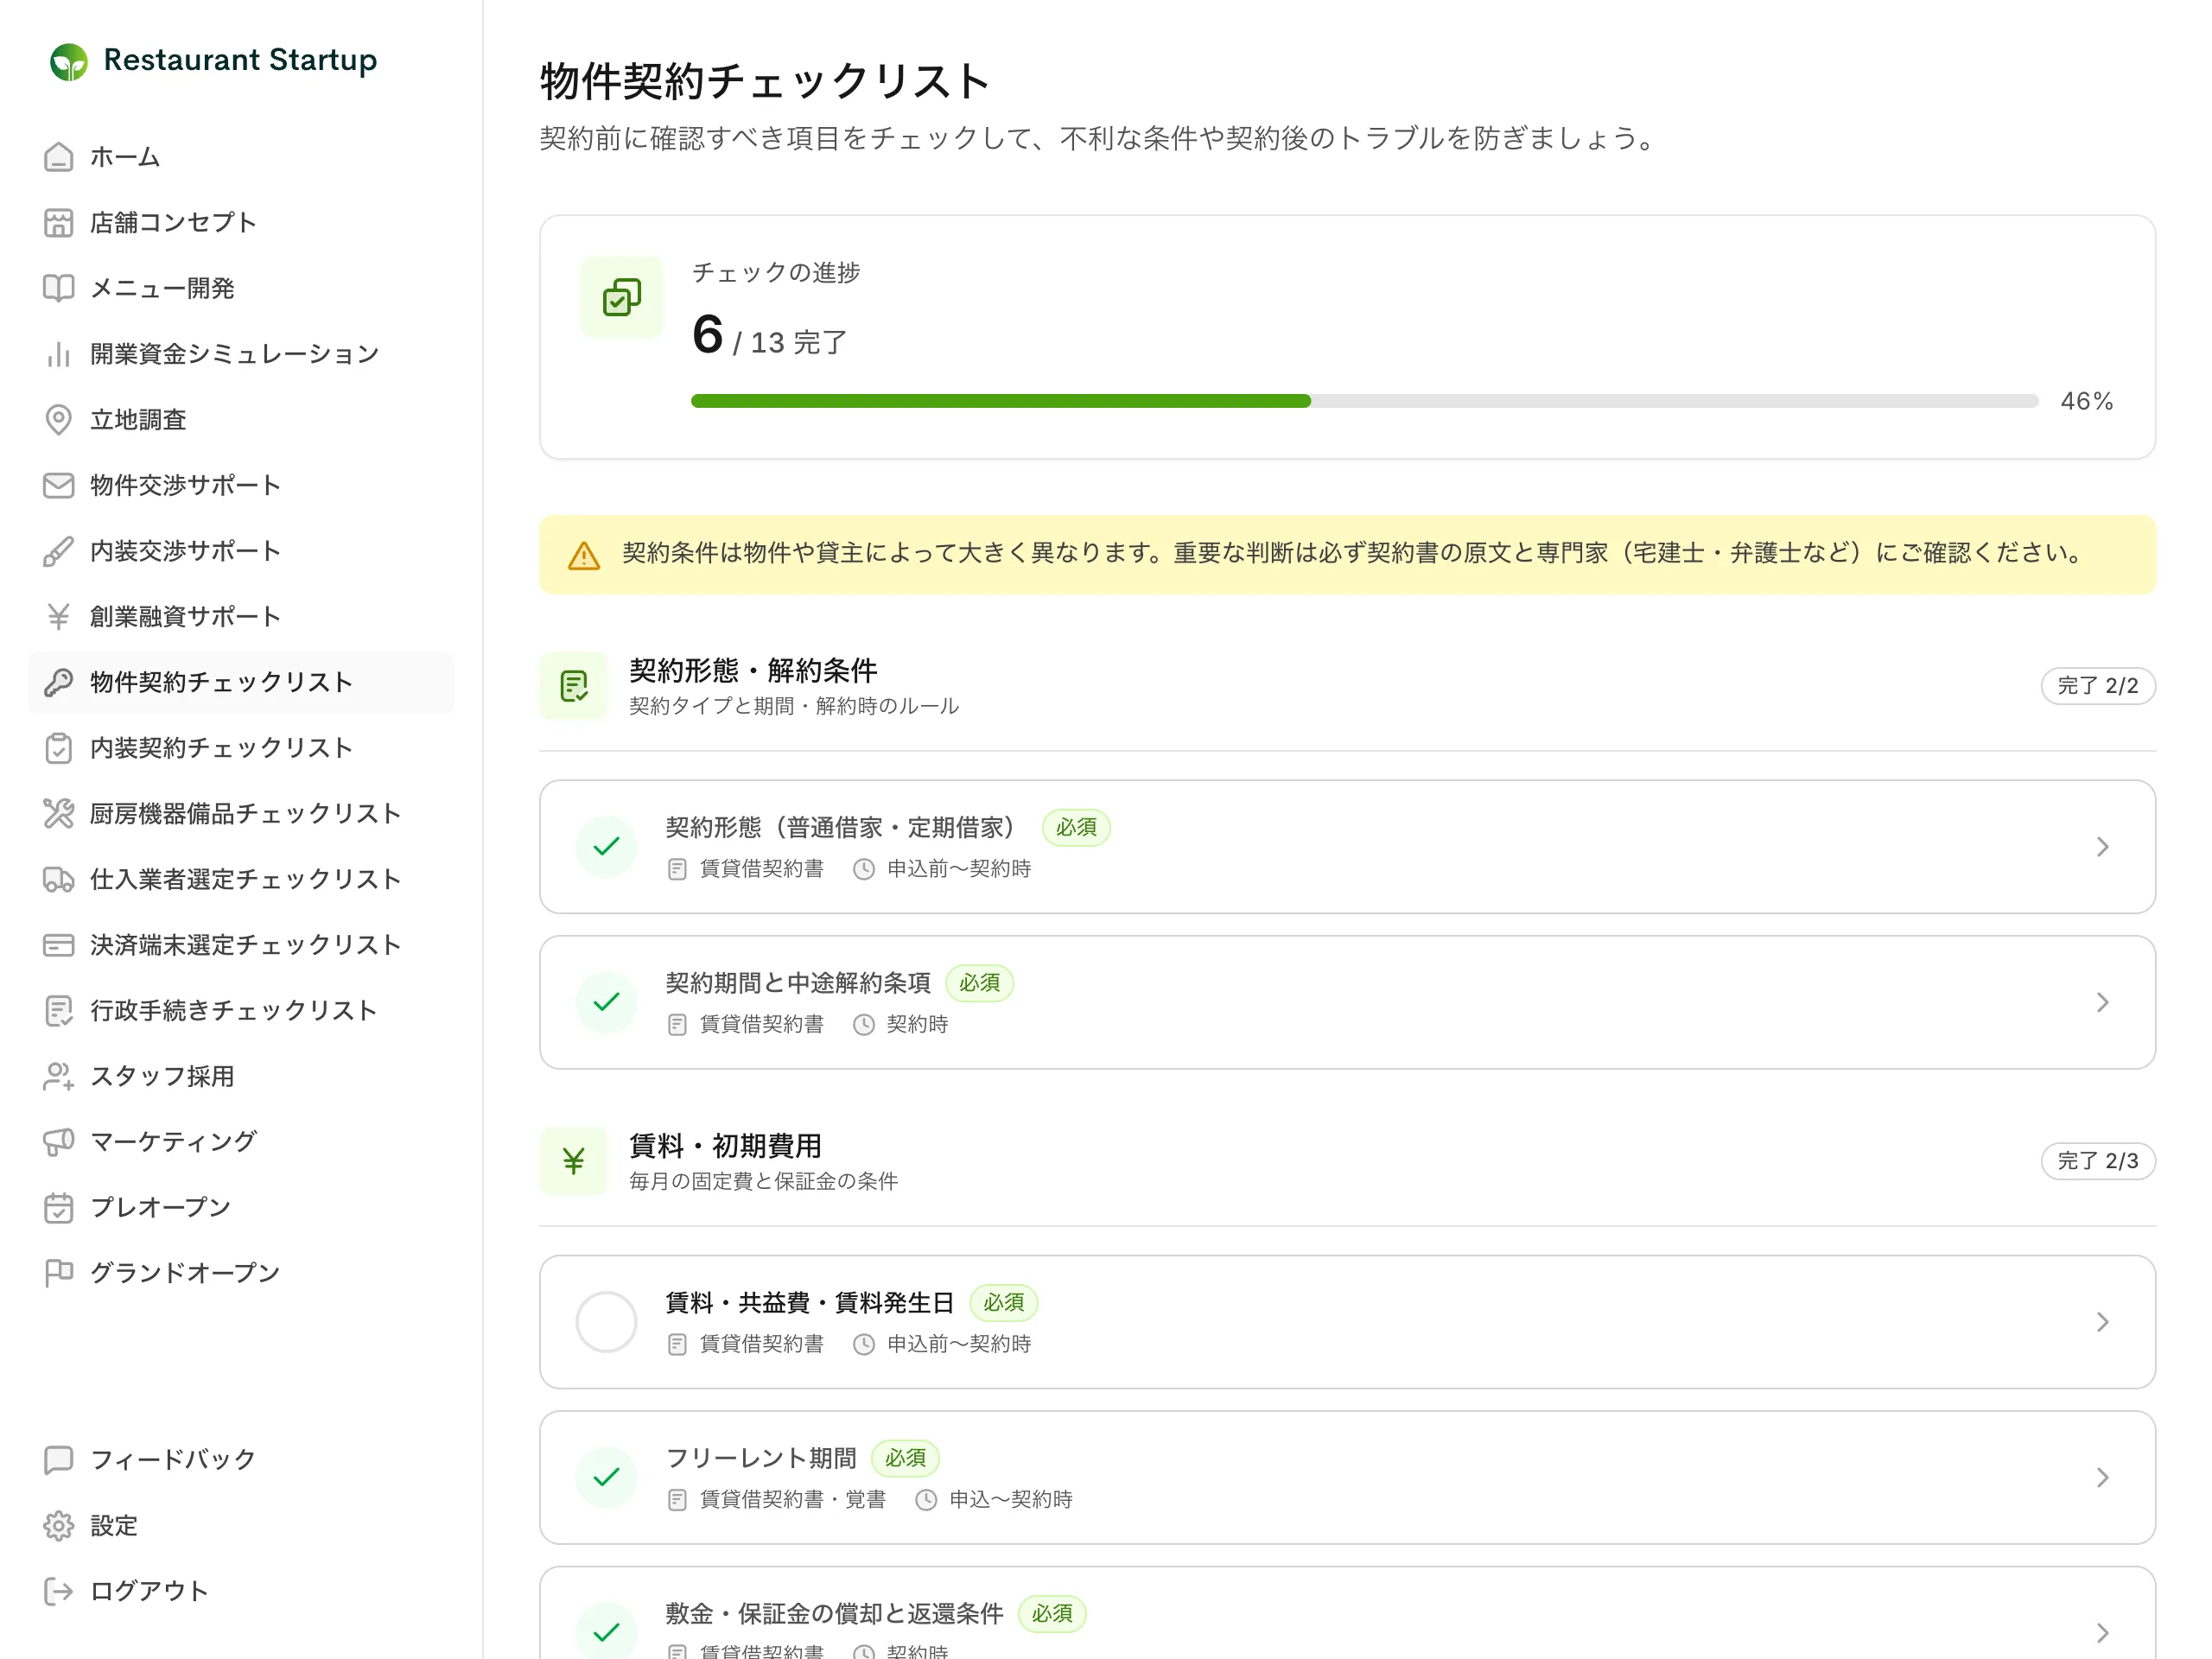This screenshot has width=2212, height=1659.
Task: Uncheck 契約形態（普通借家・定期借家） item
Action: [x=607, y=847]
